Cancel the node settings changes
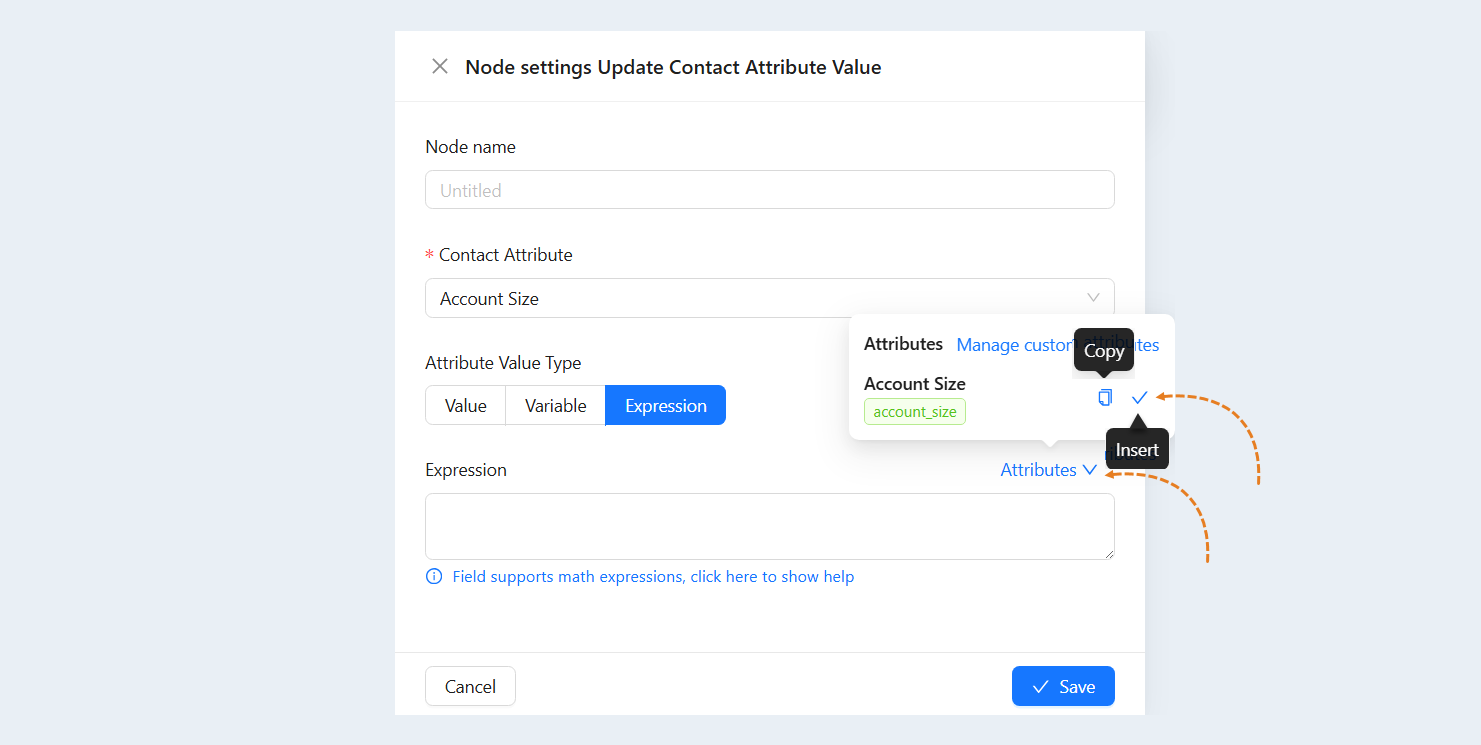1481x745 pixels. pos(470,686)
